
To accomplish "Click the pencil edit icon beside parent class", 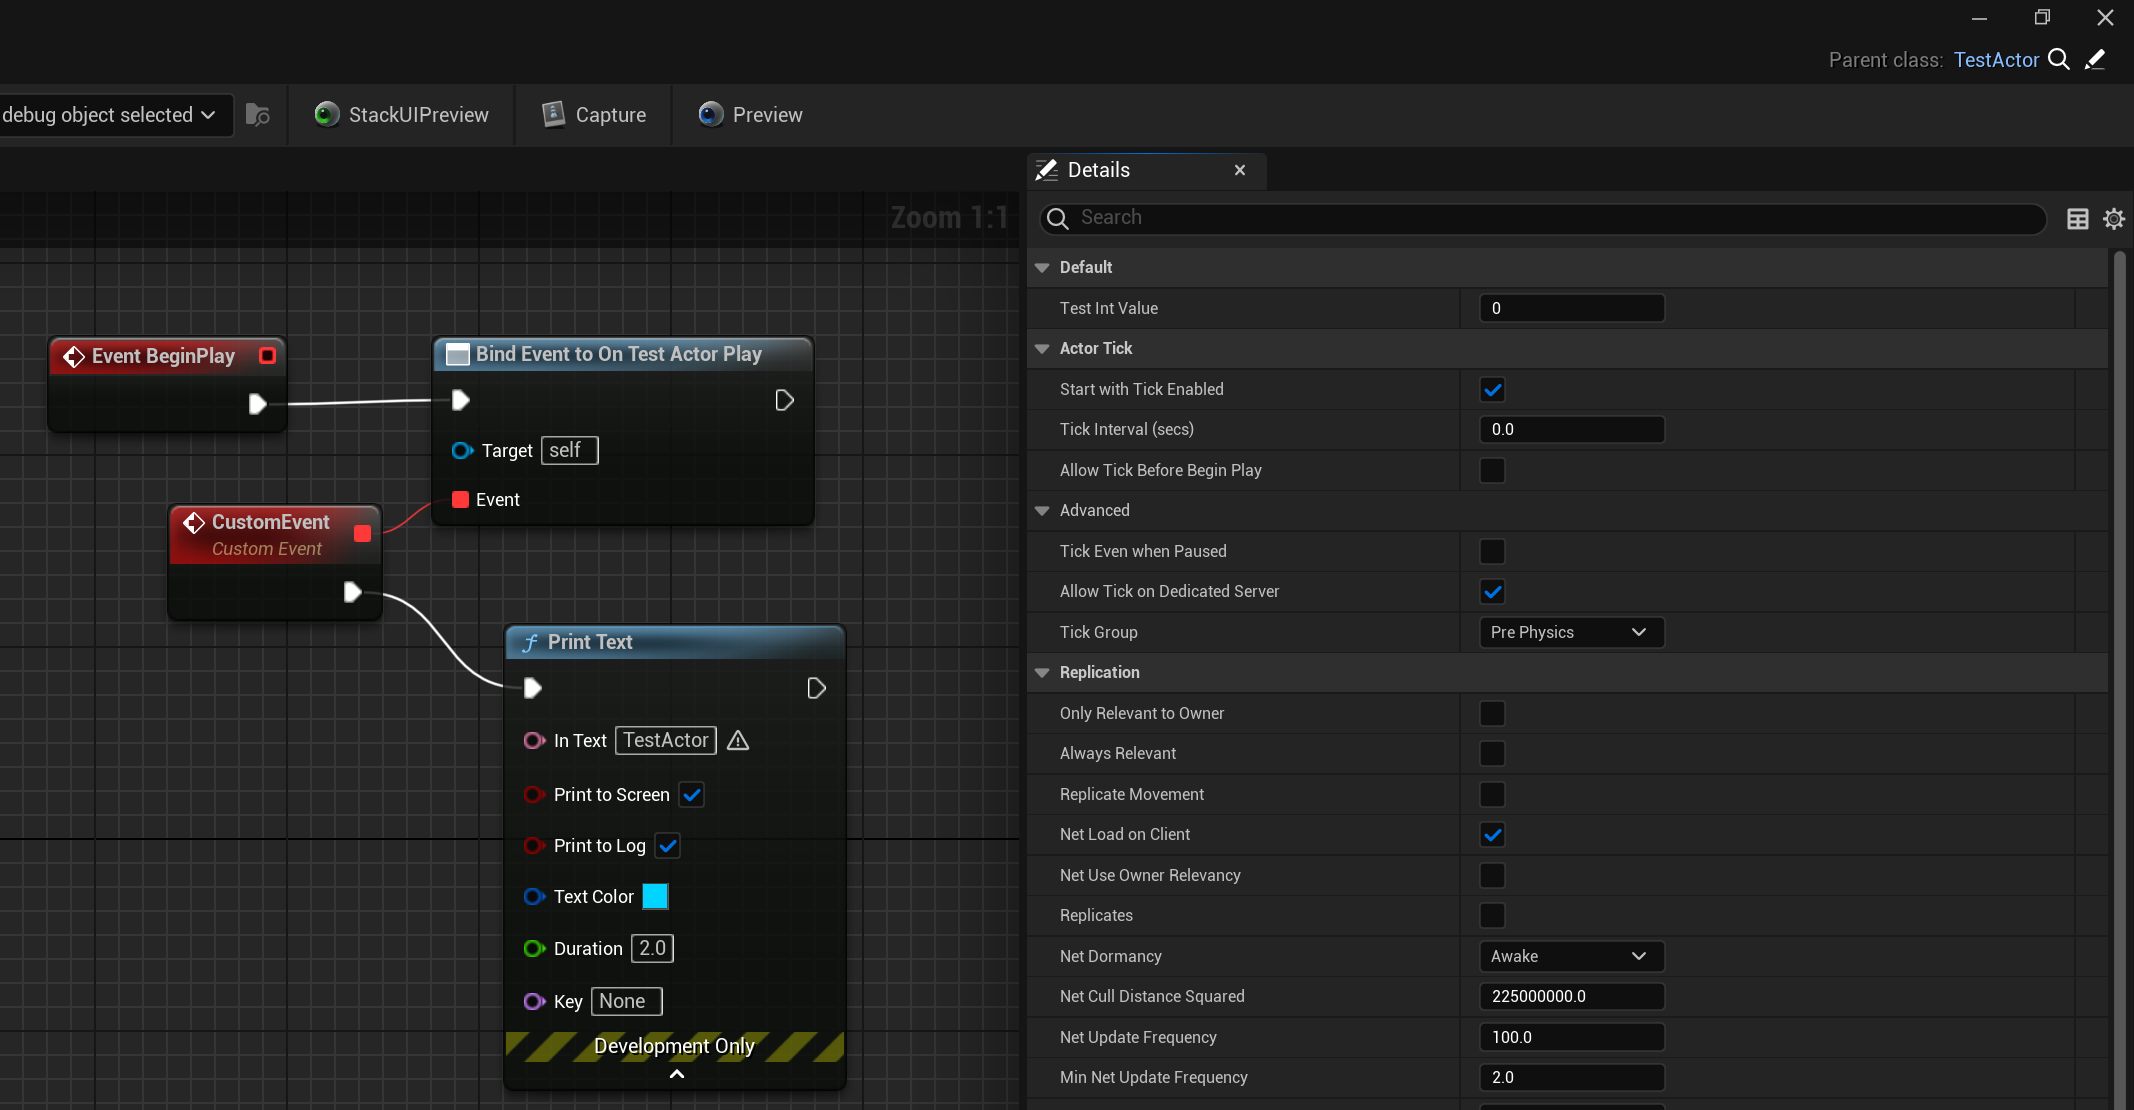I will [x=2095, y=60].
